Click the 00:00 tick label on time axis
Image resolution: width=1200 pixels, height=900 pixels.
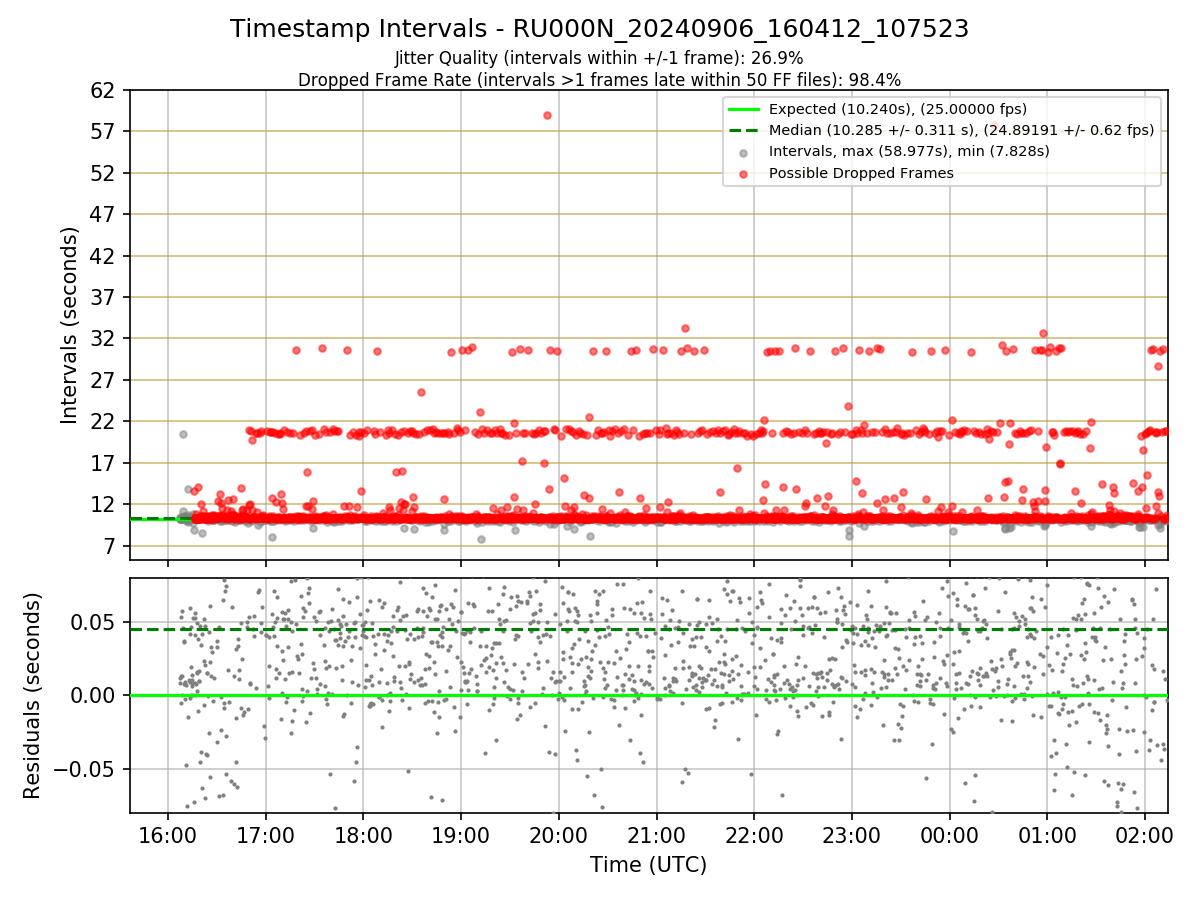point(949,833)
